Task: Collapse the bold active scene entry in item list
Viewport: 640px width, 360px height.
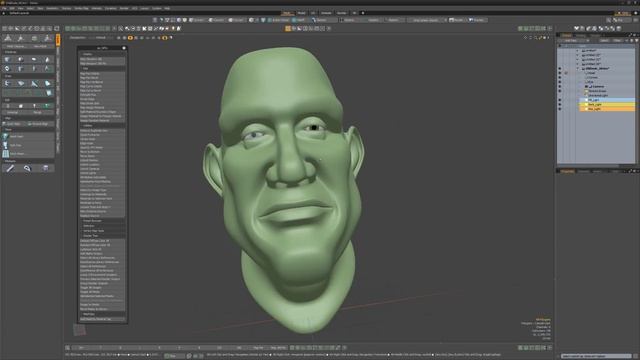Action: pos(578,69)
